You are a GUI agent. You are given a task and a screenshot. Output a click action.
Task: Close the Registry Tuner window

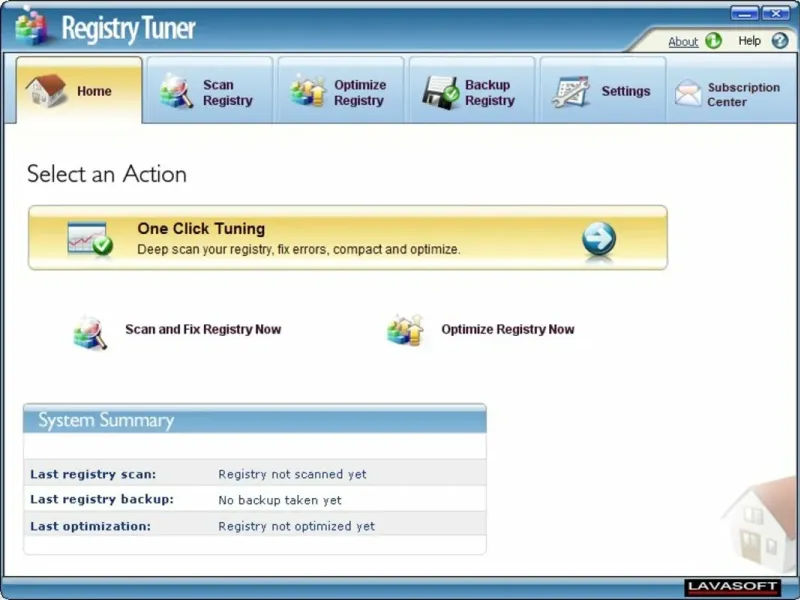click(776, 13)
